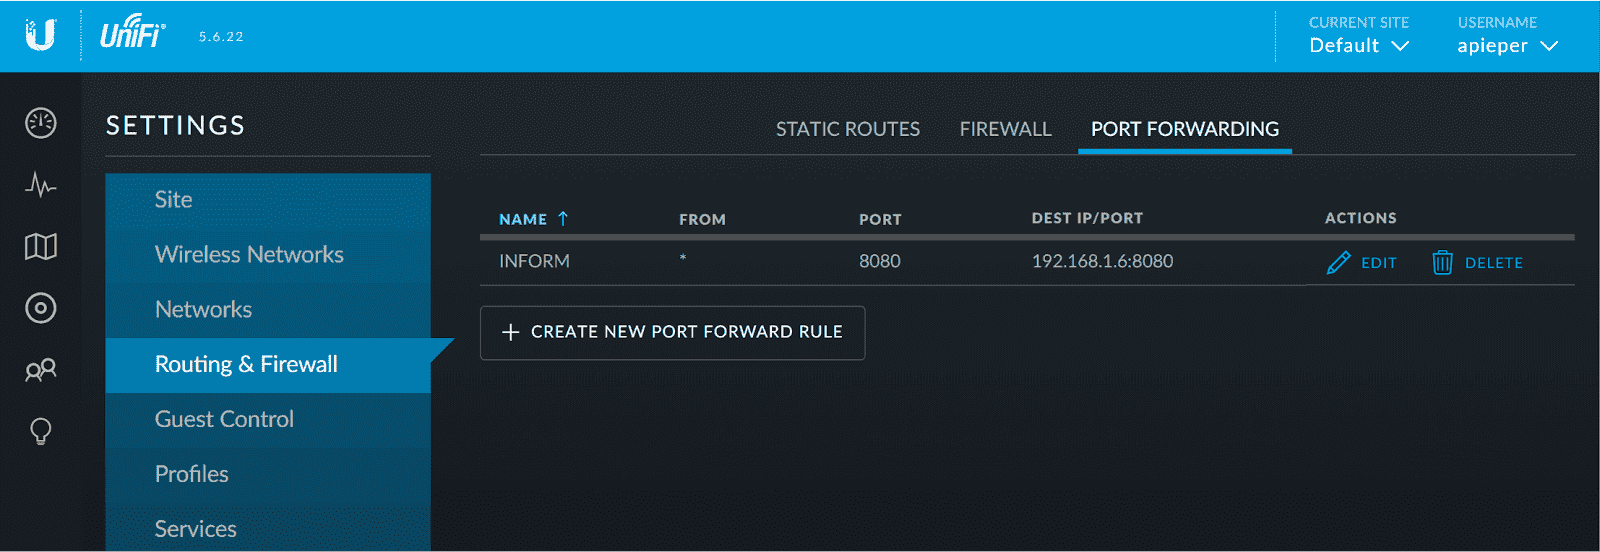Sort table by NAME column

point(523,219)
